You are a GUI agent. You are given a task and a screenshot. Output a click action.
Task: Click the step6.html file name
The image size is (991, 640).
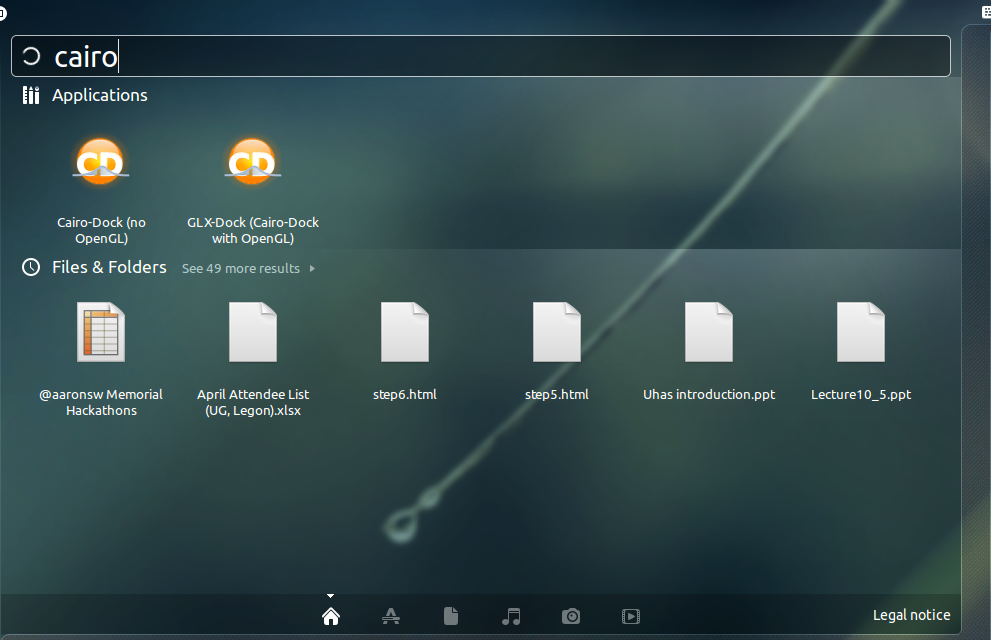pyautogui.click(x=405, y=395)
